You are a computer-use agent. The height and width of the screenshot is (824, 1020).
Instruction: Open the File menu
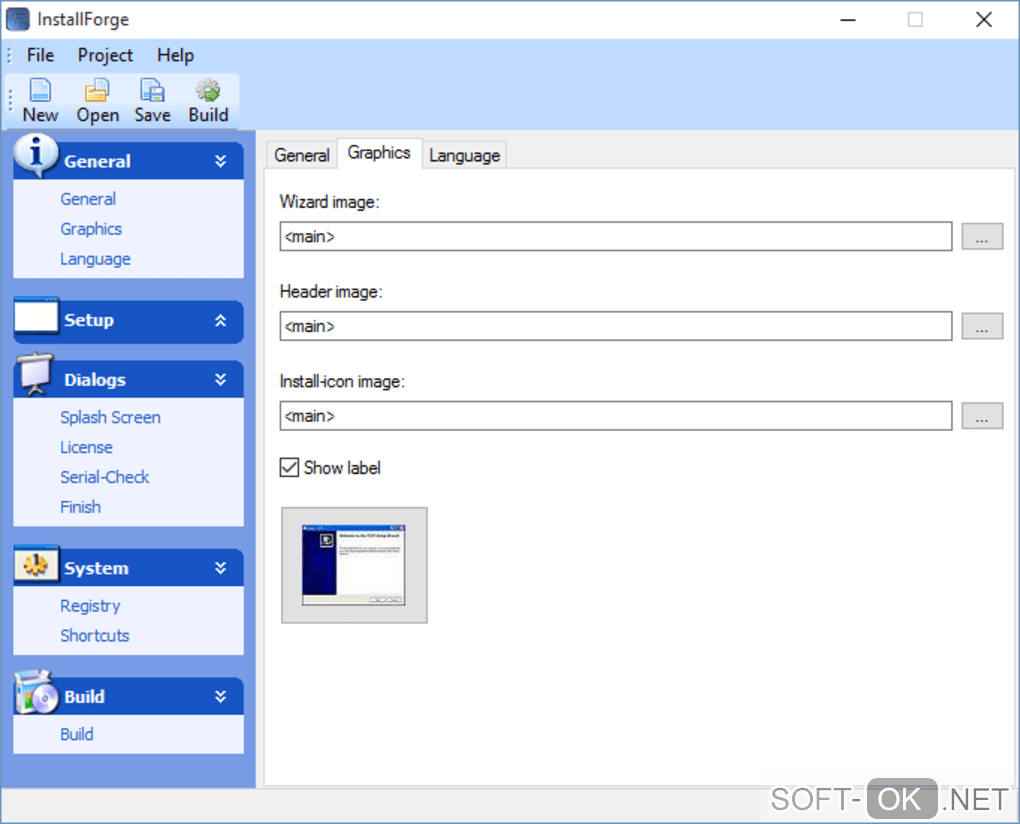point(41,55)
